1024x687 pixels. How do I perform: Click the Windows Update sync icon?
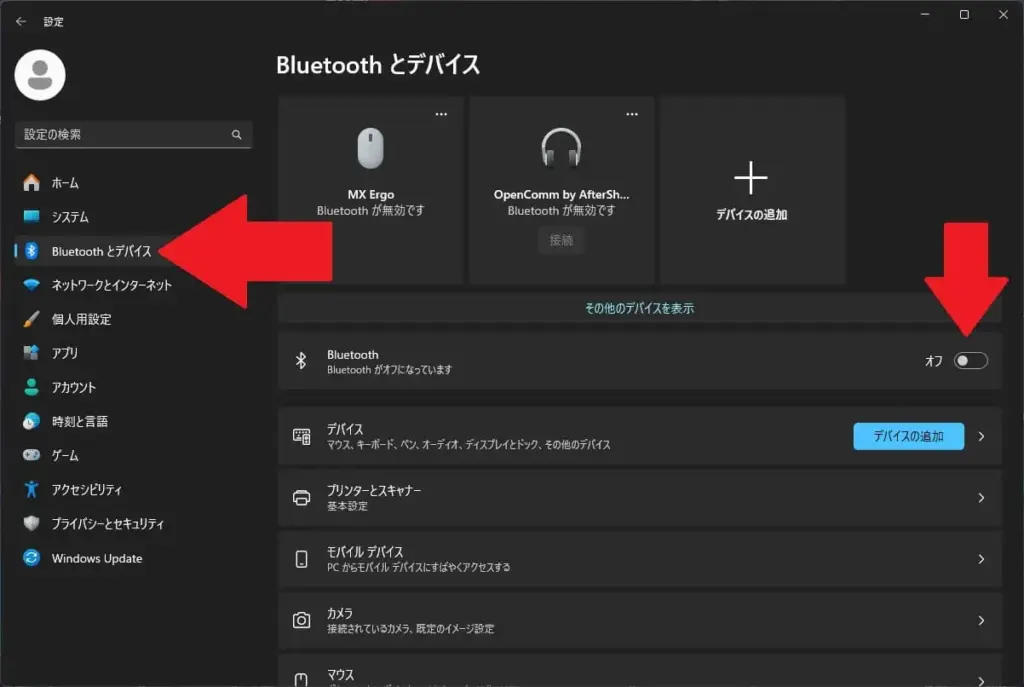point(31,558)
